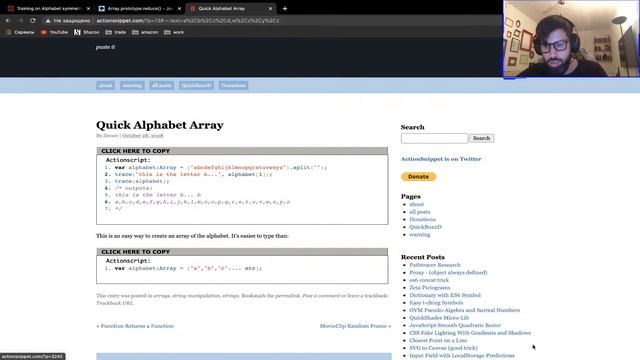Go back with the browser back arrow
The height and width of the screenshot is (360, 640).
point(8,20)
